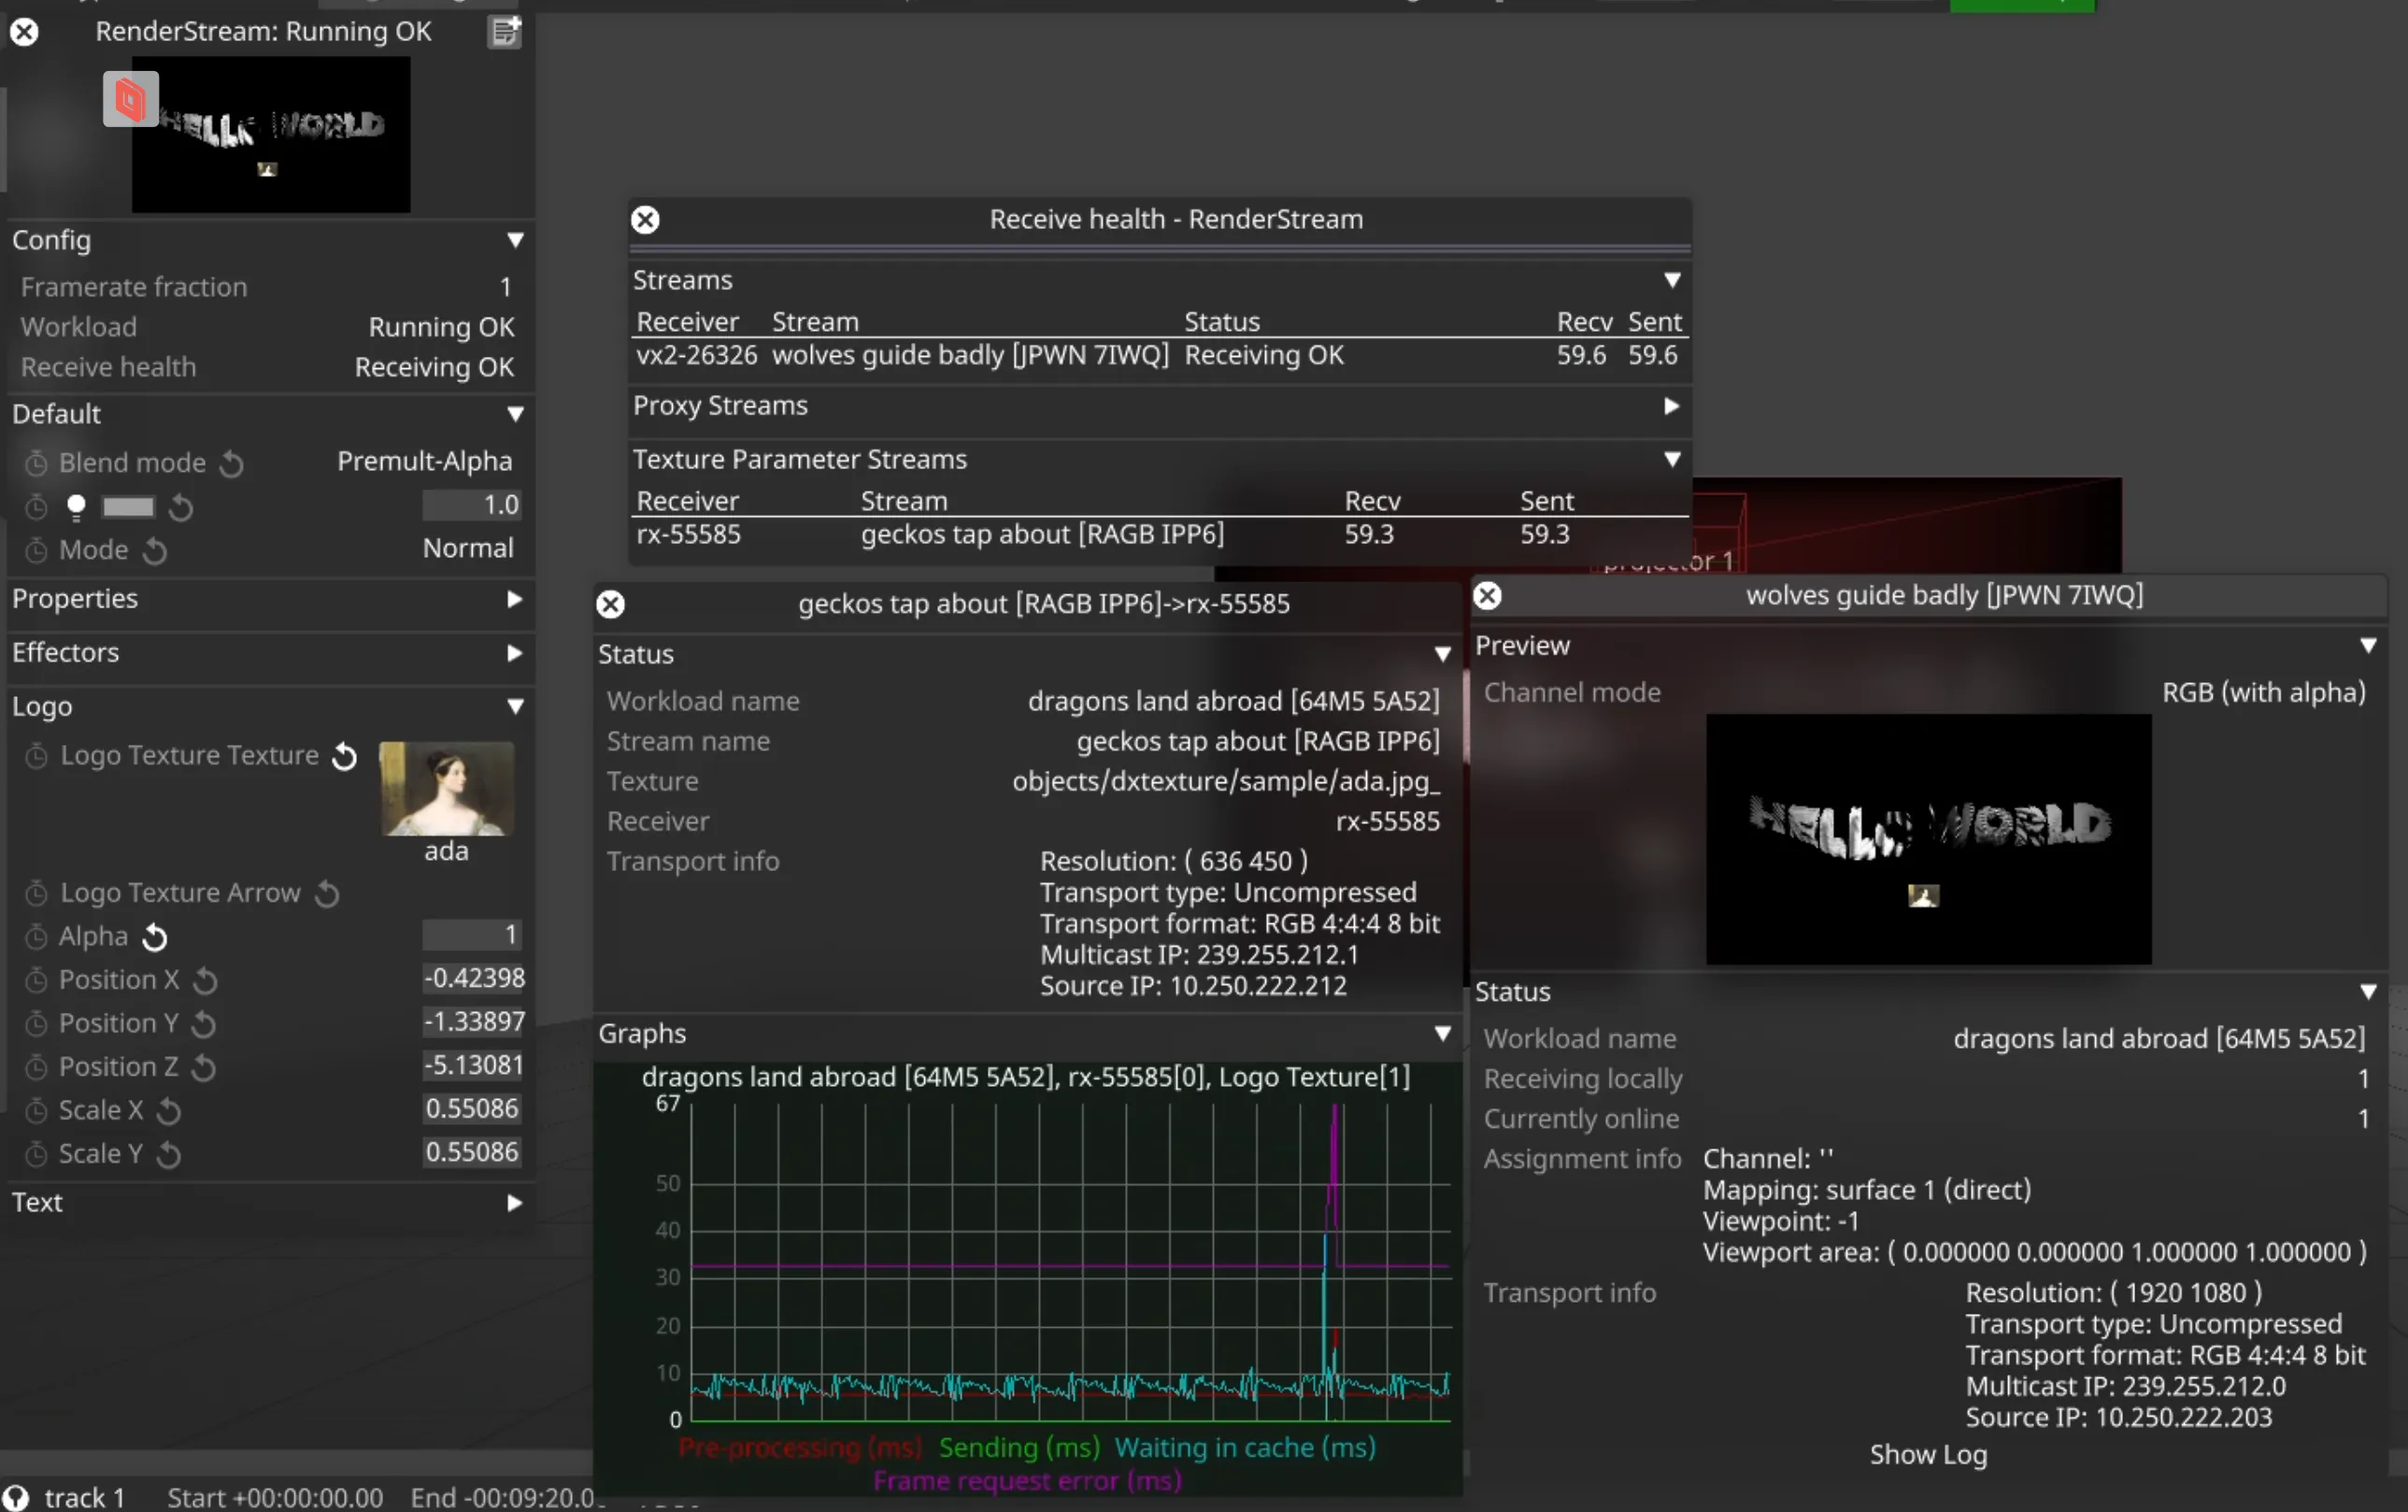2408x1512 pixels.
Task: Change Channel mode from RGB (with alpha)
Action: (x=2264, y=692)
